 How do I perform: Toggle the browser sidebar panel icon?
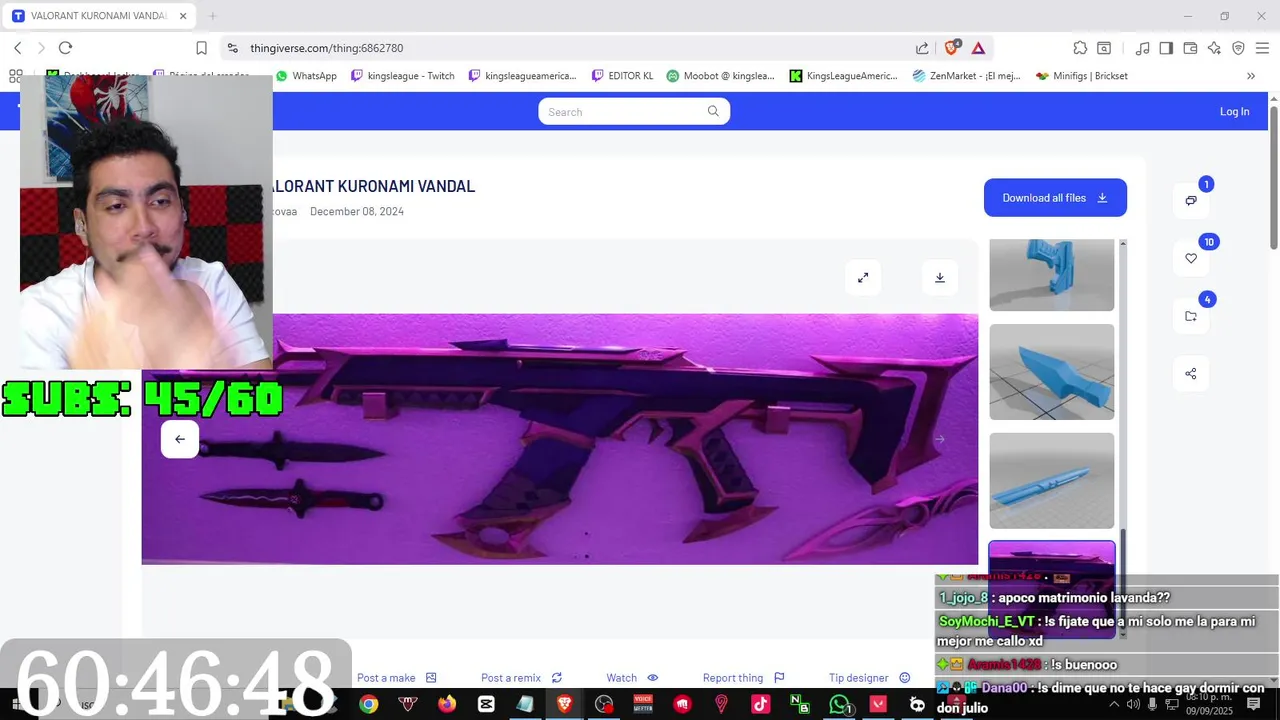tap(1166, 48)
